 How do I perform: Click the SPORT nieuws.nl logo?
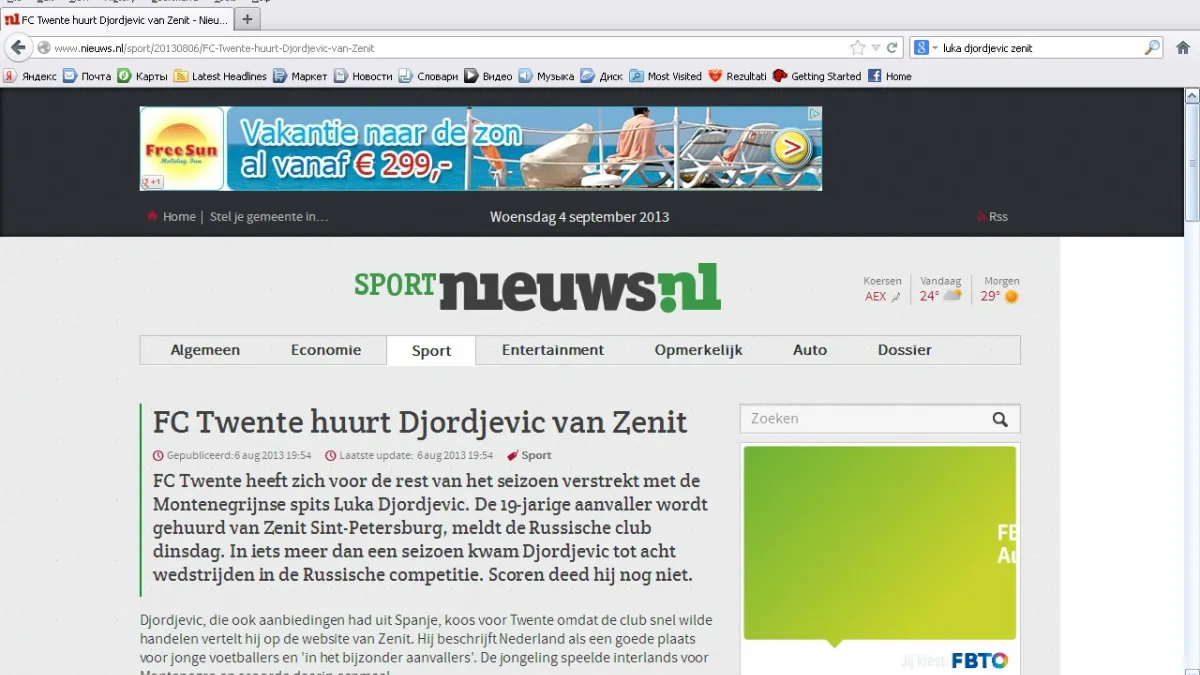[x=537, y=286]
